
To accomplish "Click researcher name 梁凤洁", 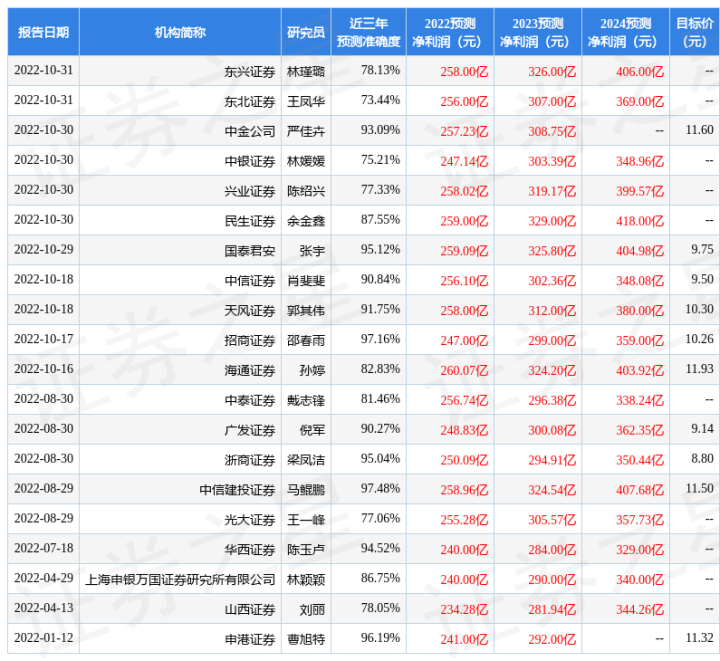I will pos(306,460).
